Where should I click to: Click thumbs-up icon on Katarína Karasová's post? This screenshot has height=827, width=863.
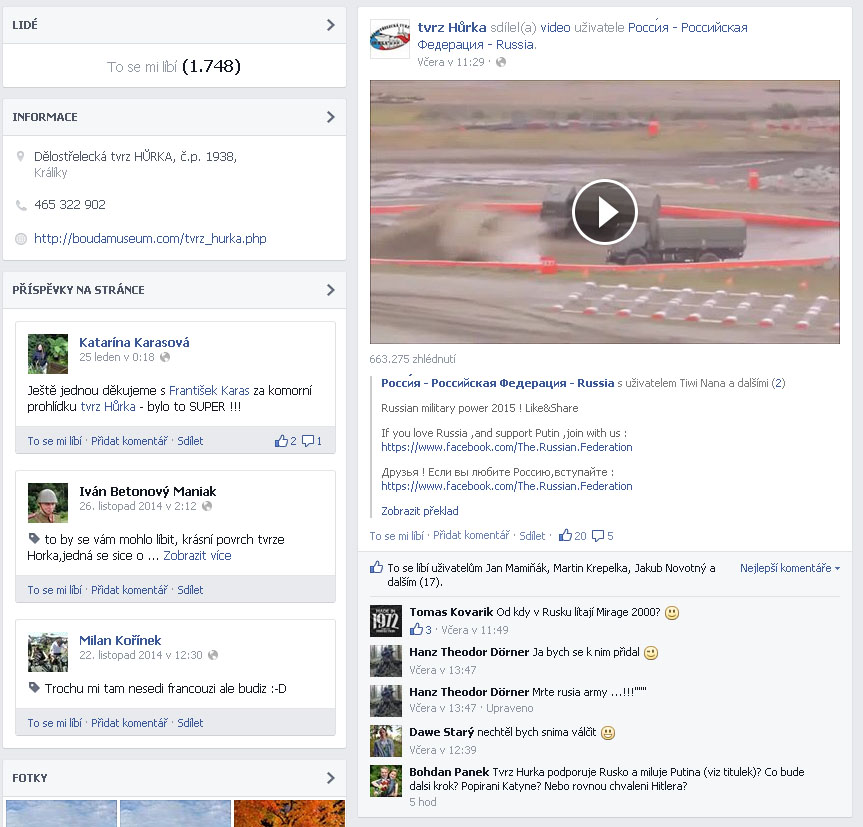[281, 441]
